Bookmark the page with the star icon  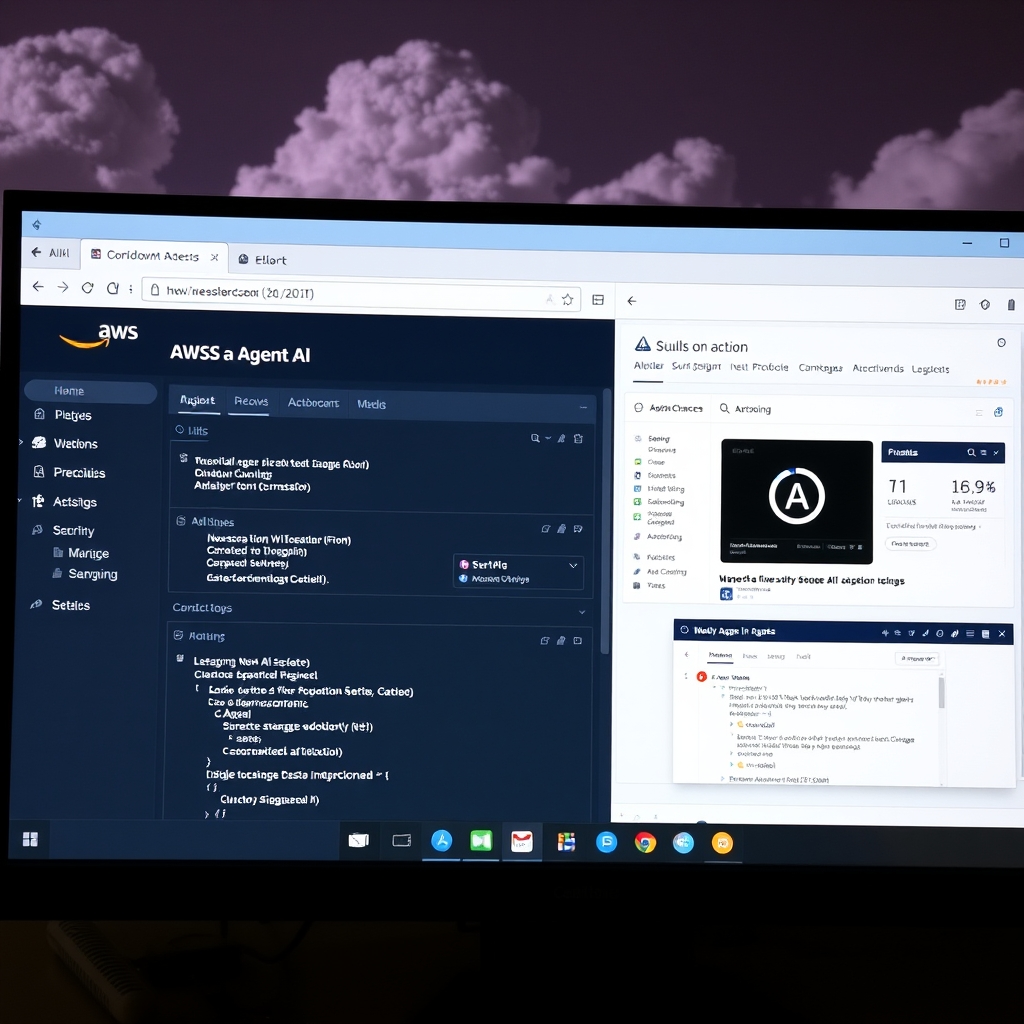coord(568,299)
